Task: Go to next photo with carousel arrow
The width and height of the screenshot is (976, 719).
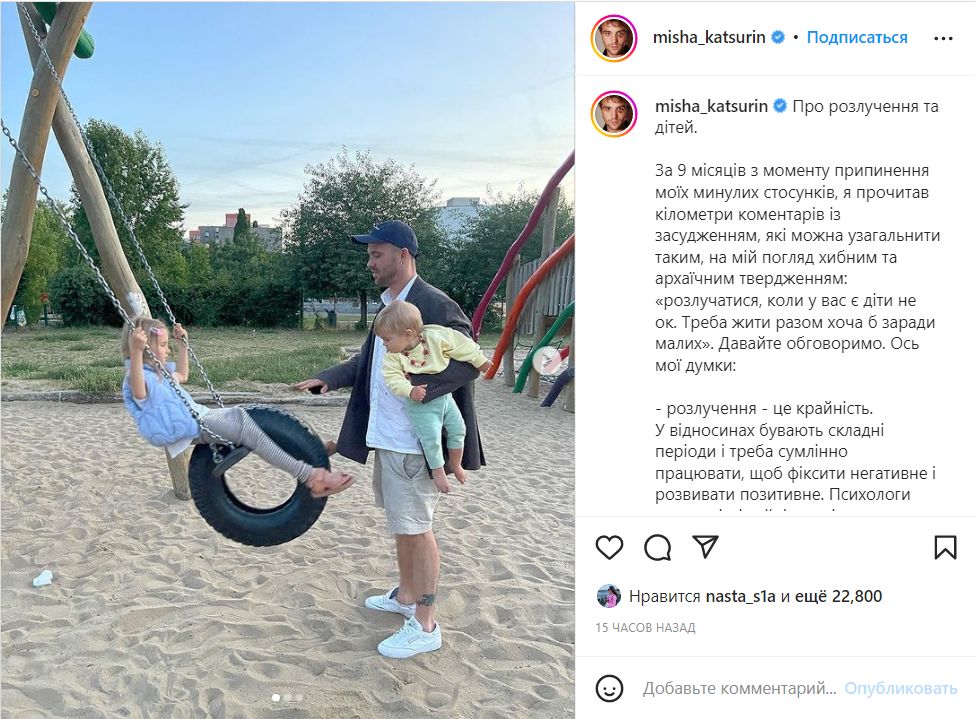Action: coord(549,359)
